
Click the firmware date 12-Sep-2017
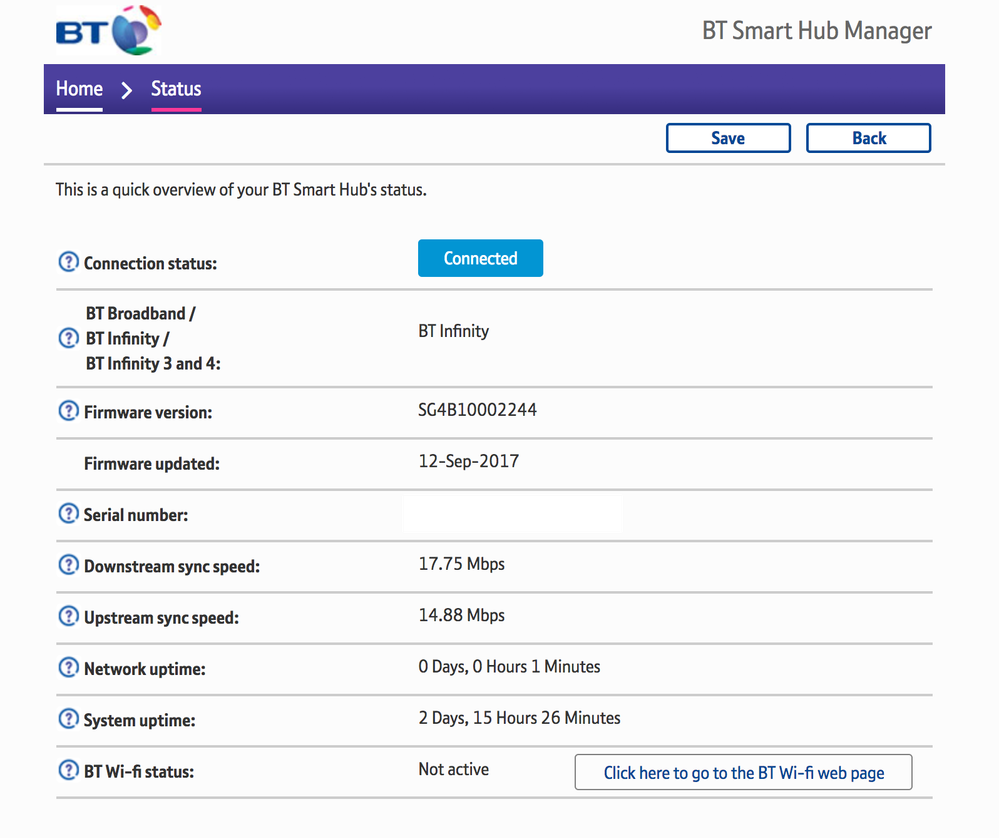[468, 461]
